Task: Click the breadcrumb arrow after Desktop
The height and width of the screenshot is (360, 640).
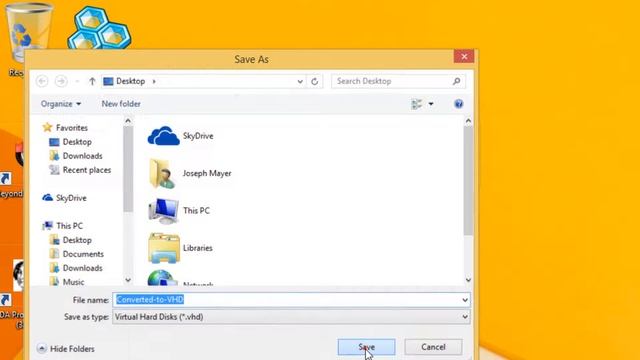Action: 154,81
